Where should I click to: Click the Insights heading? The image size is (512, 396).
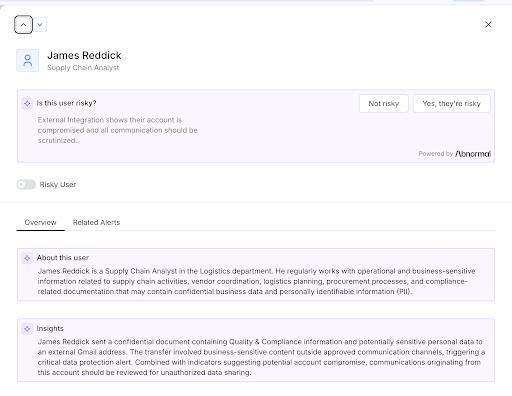pyautogui.click(x=50, y=328)
